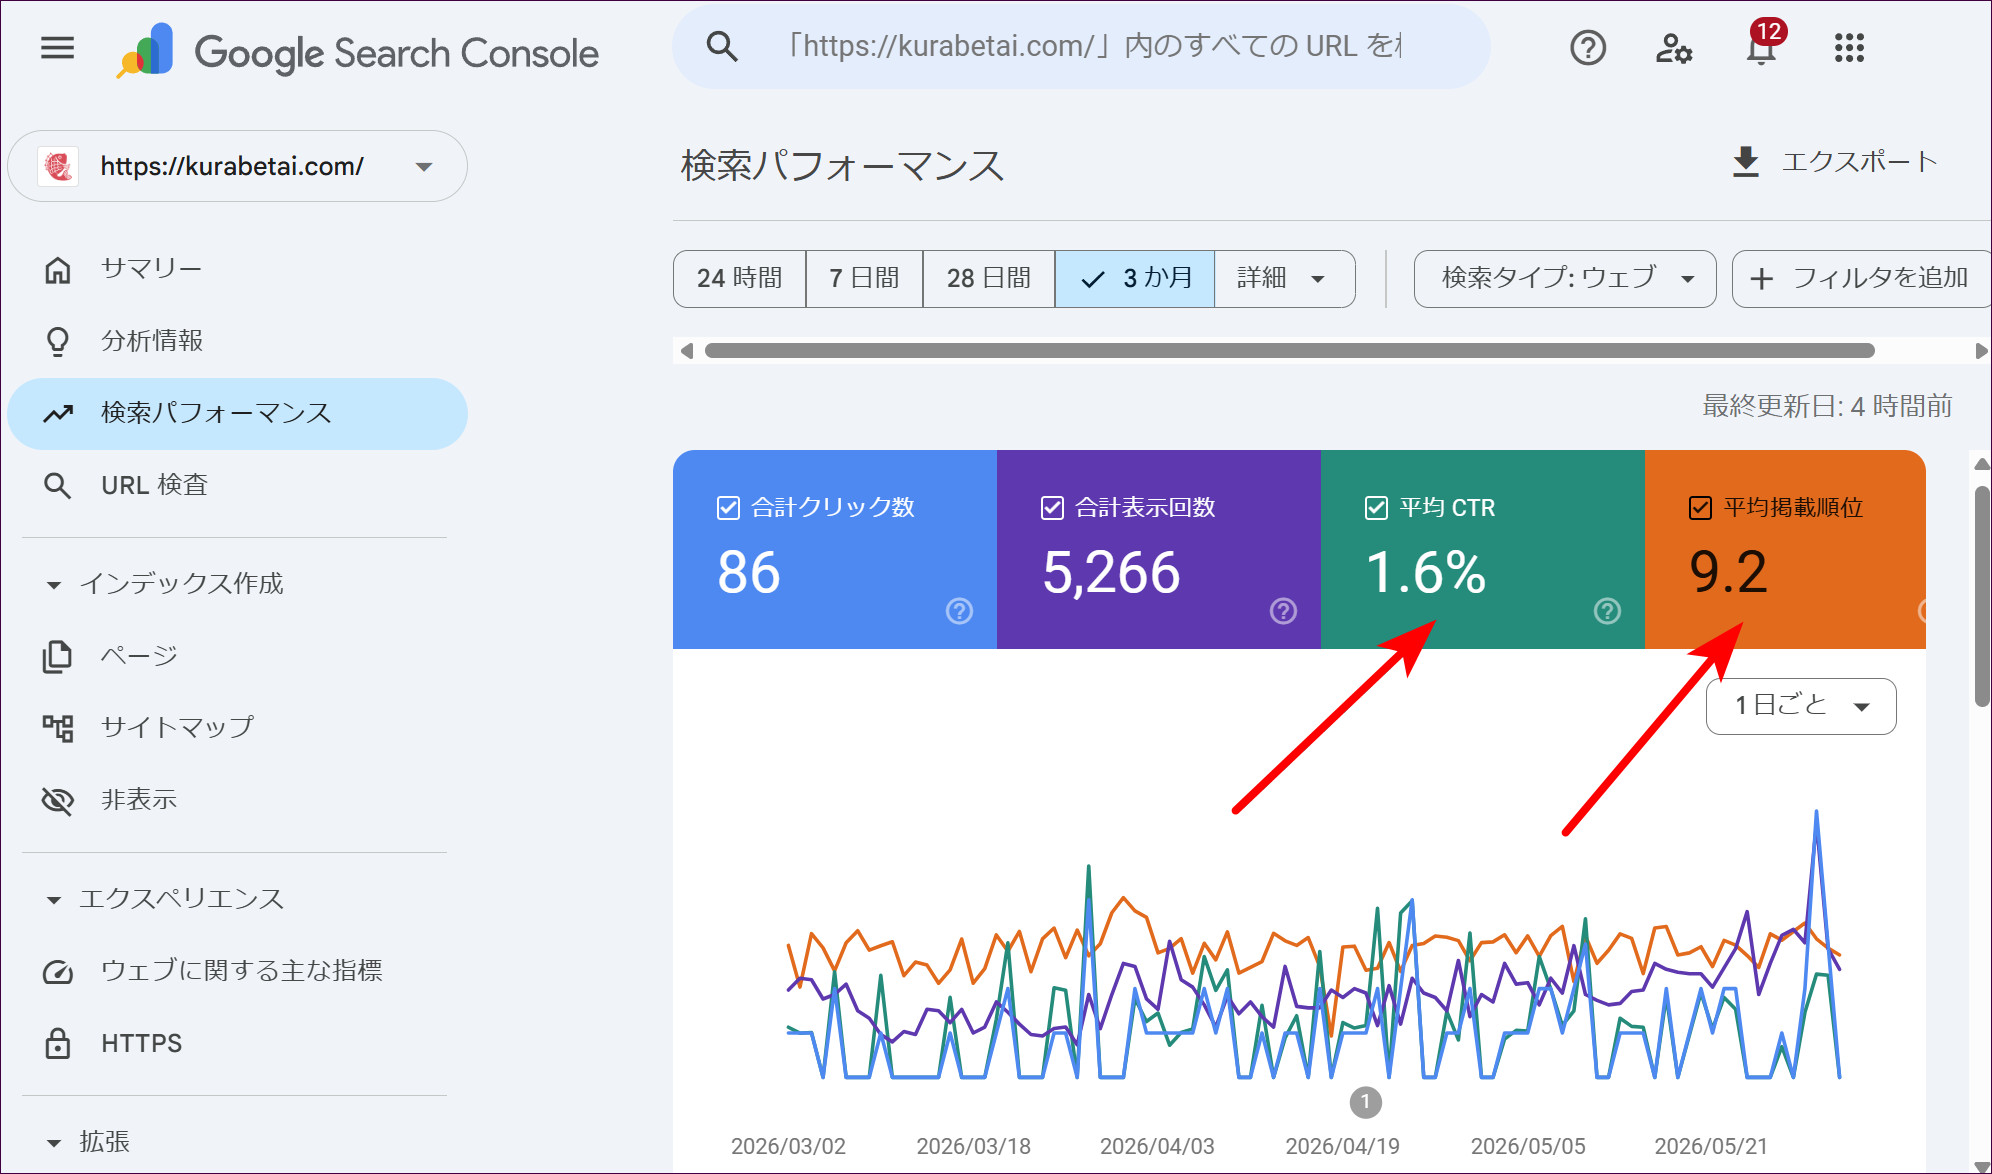This screenshot has height=1174, width=1992.
Task: Click the export download icon
Action: coord(1745,162)
